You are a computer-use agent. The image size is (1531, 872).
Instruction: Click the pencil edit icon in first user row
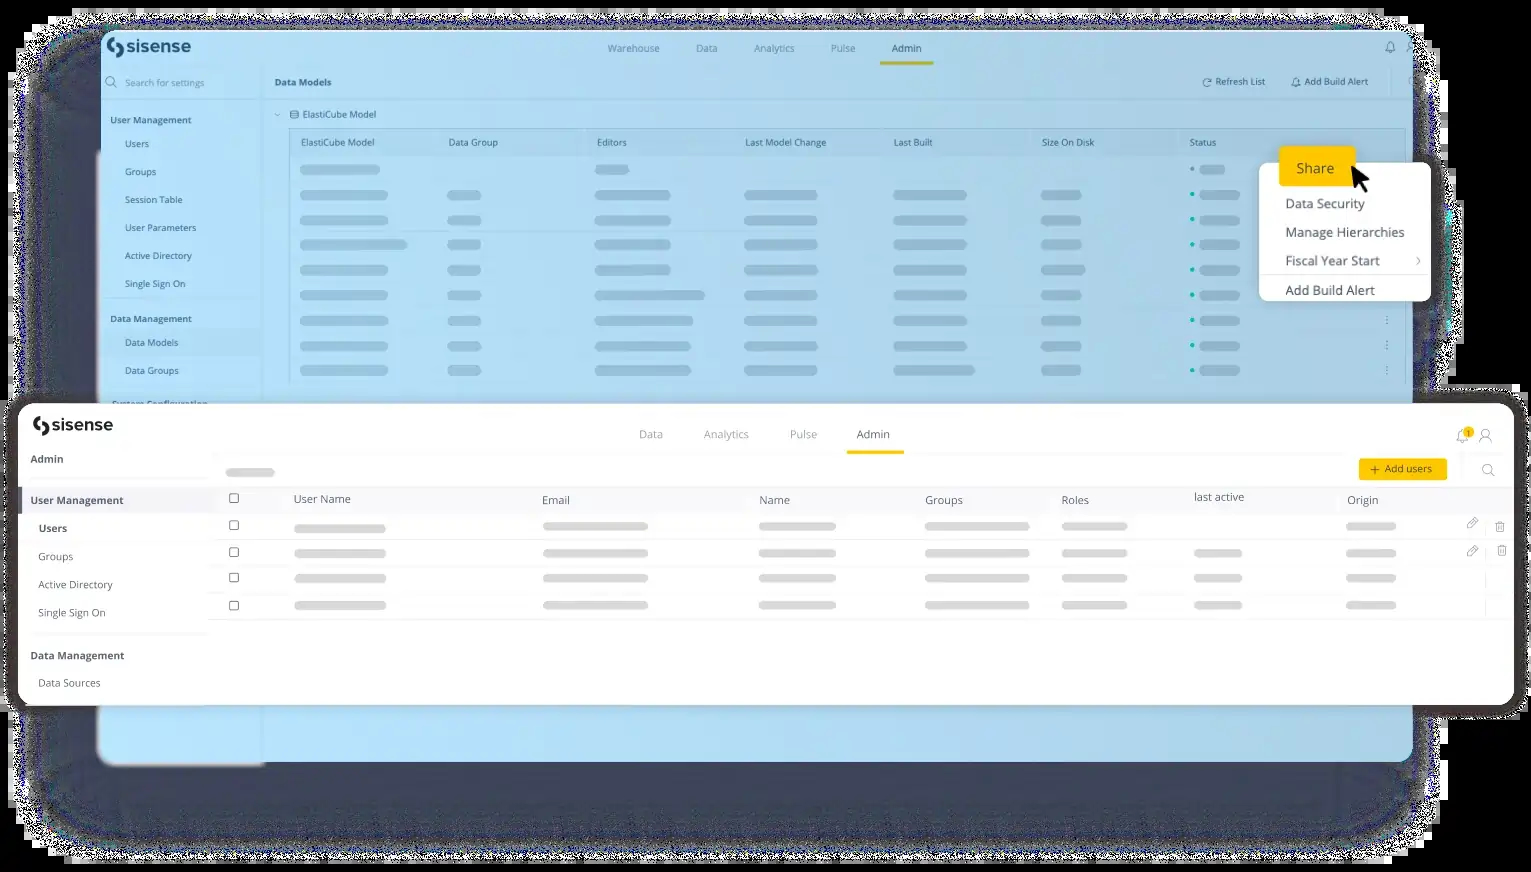tap(1472, 523)
